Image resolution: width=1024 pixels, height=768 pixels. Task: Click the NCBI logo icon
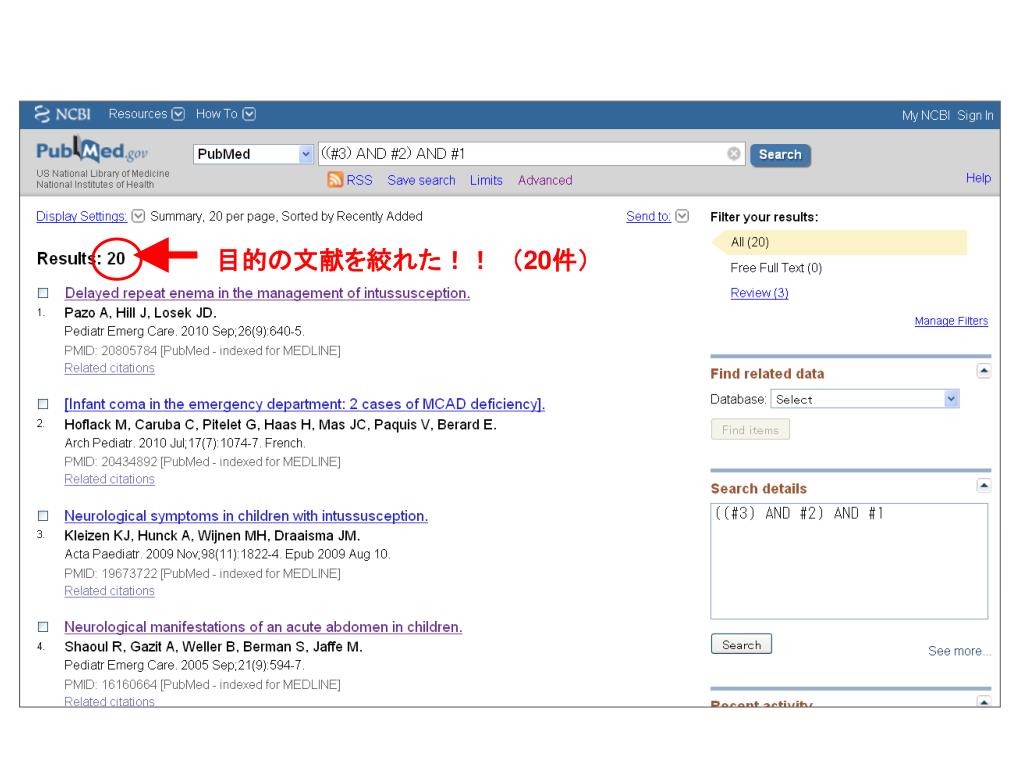[42, 114]
